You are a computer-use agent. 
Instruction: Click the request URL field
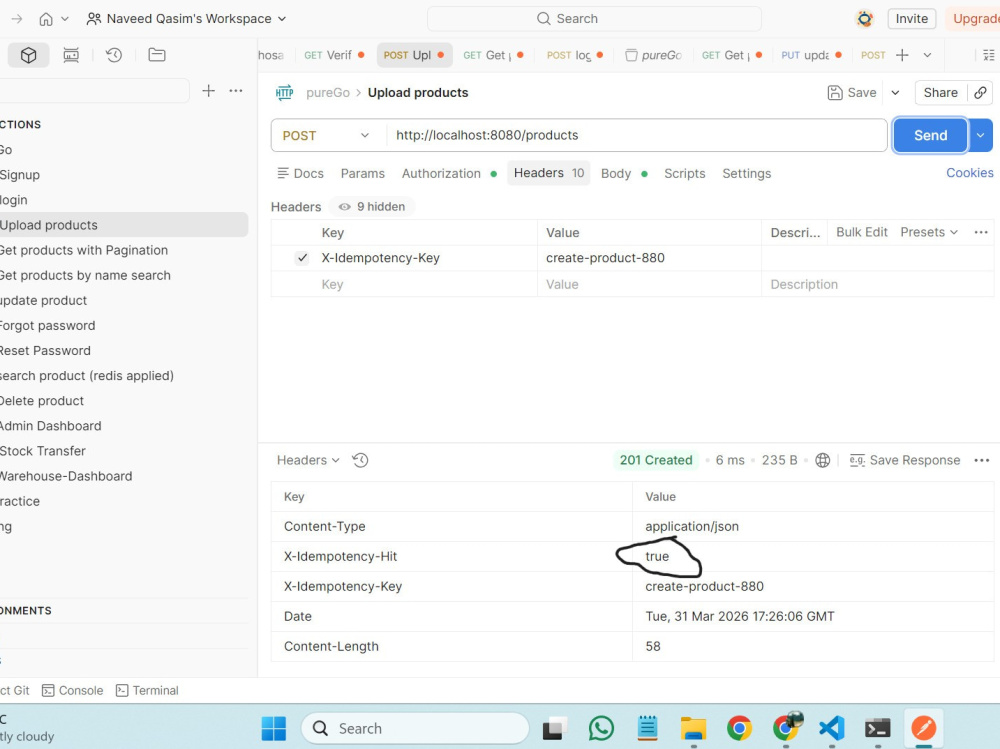coord(636,135)
